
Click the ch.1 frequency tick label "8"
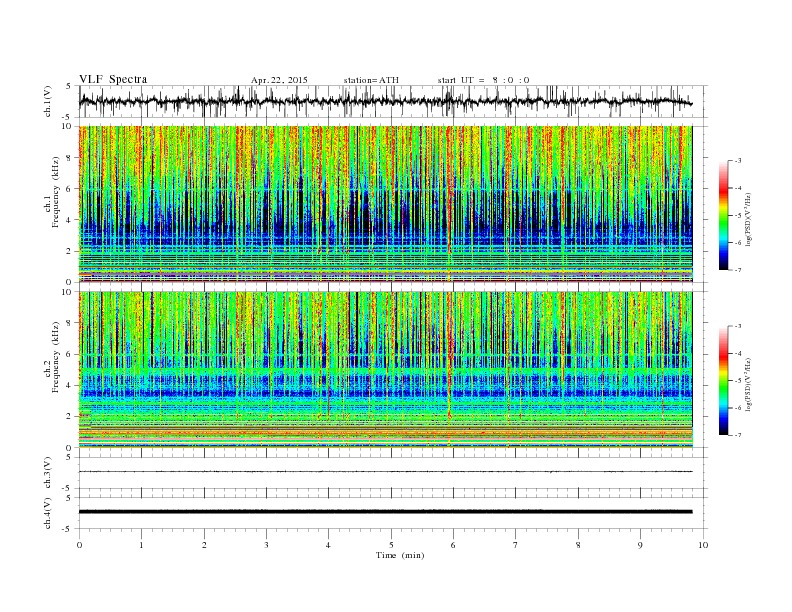click(x=70, y=158)
